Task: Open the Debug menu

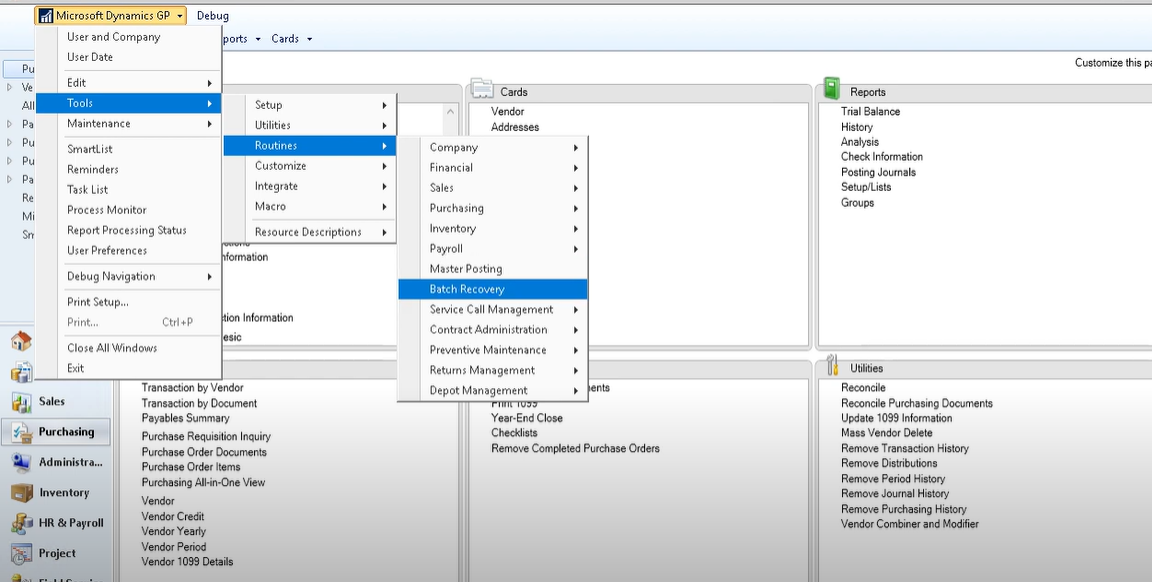Action: pos(213,15)
